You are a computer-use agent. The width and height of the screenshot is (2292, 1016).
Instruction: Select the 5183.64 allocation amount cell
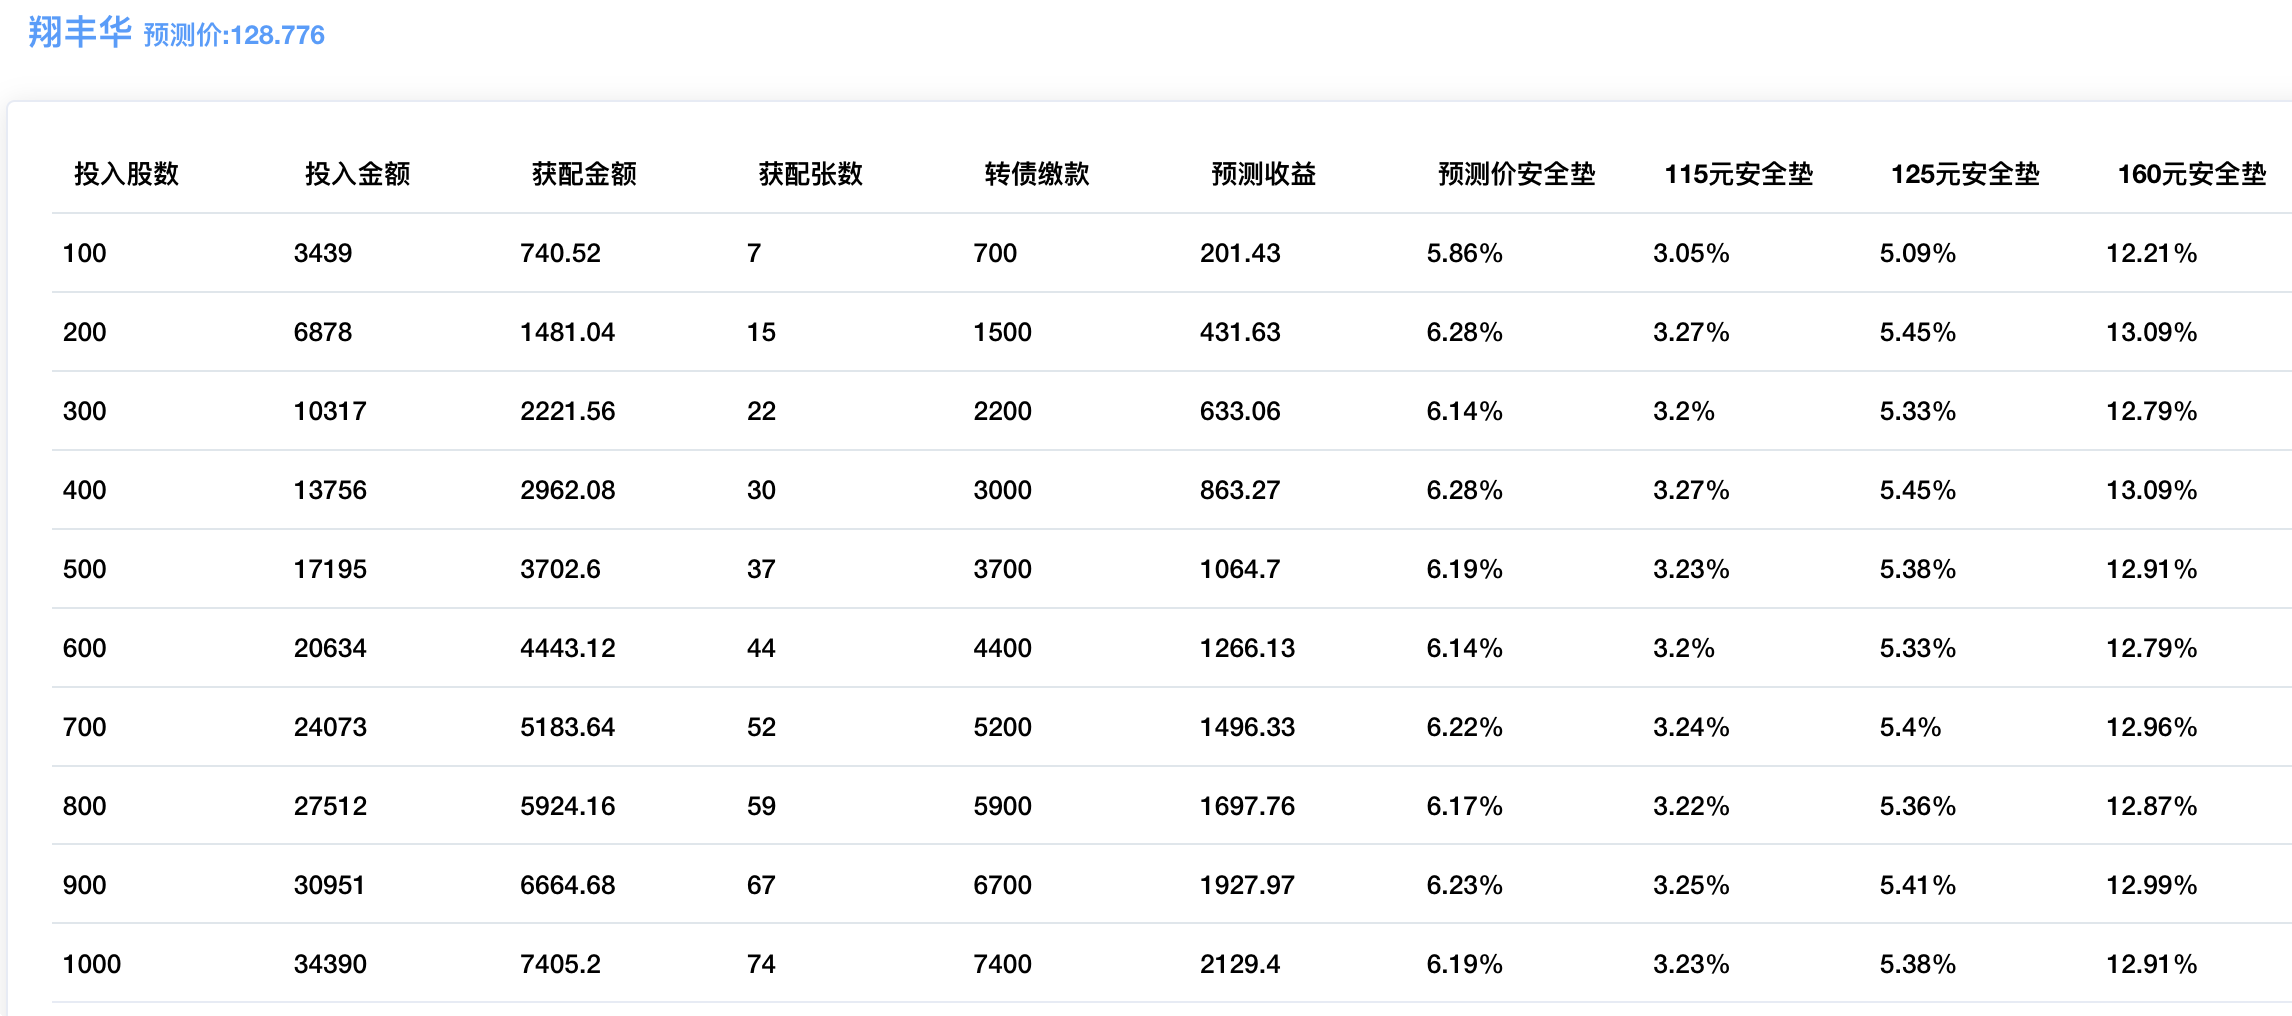[x=567, y=727]
